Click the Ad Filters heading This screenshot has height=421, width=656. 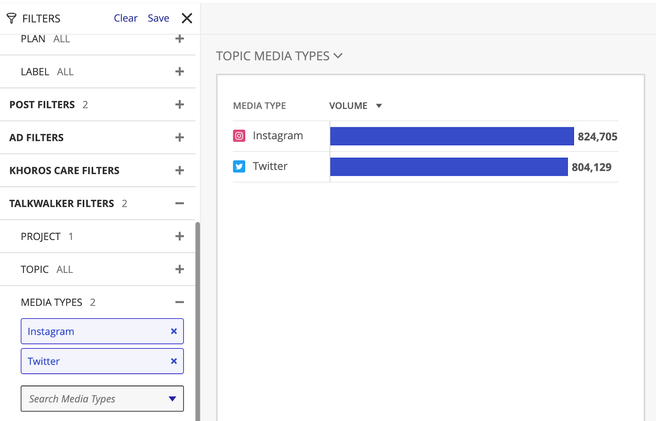36,138
